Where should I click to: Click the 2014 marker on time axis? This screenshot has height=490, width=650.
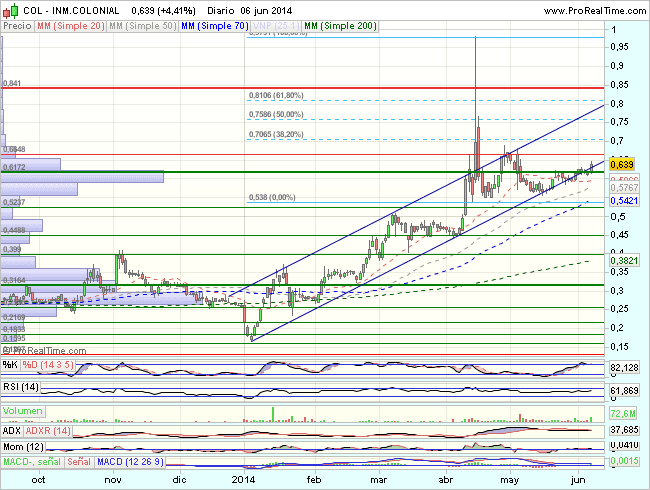(x=245, y=479)
